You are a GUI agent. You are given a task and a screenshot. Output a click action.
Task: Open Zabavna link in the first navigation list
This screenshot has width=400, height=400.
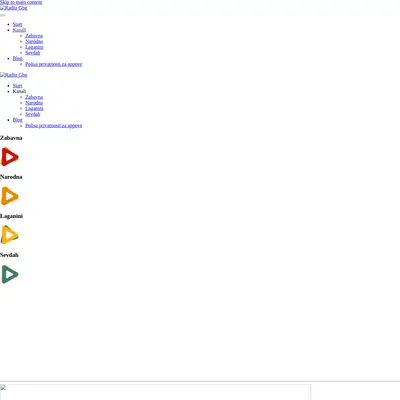pyautogui.click(x=34, y=36)
